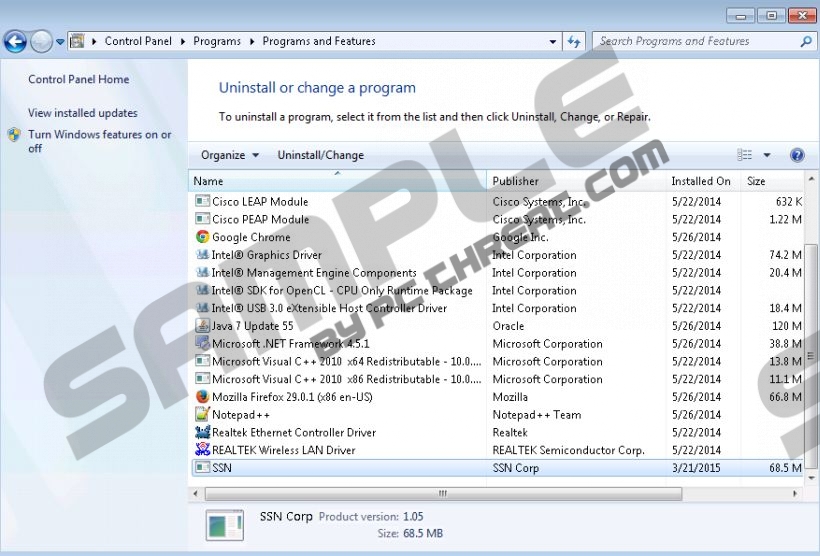Viewport: 820px width, 556px height.
Task: Click the REALTEK Wireless LAN Driver icon
Action: pos(203,450)
